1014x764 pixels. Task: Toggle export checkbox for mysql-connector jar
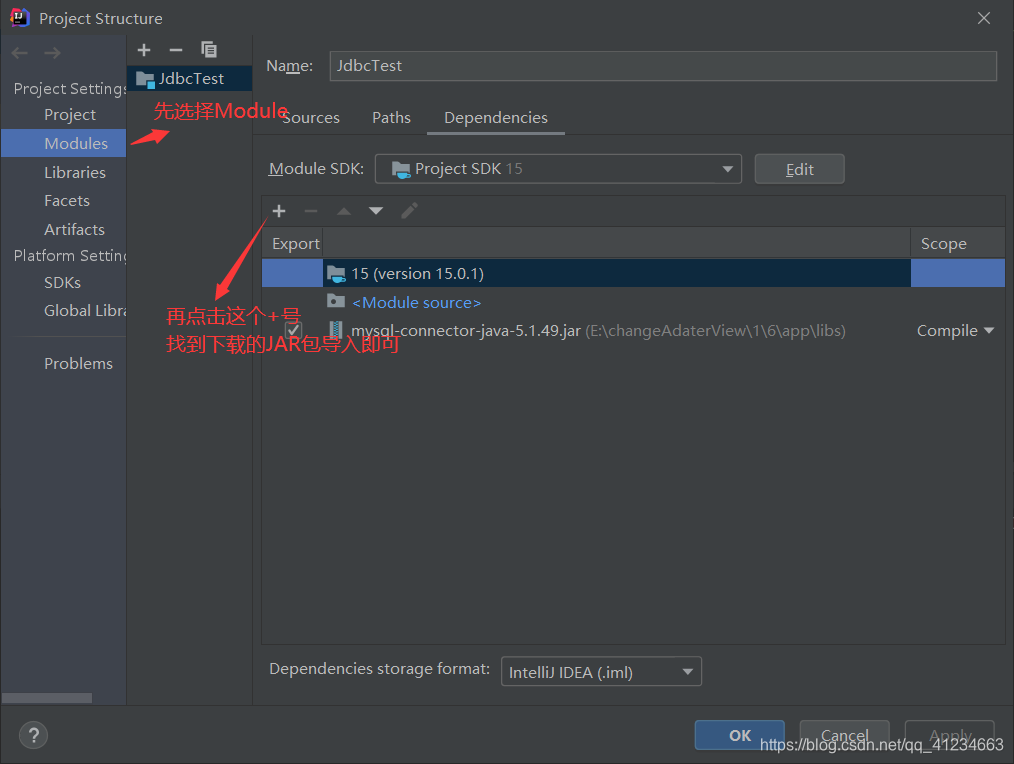pyautogui.click(x=294, y=331)
